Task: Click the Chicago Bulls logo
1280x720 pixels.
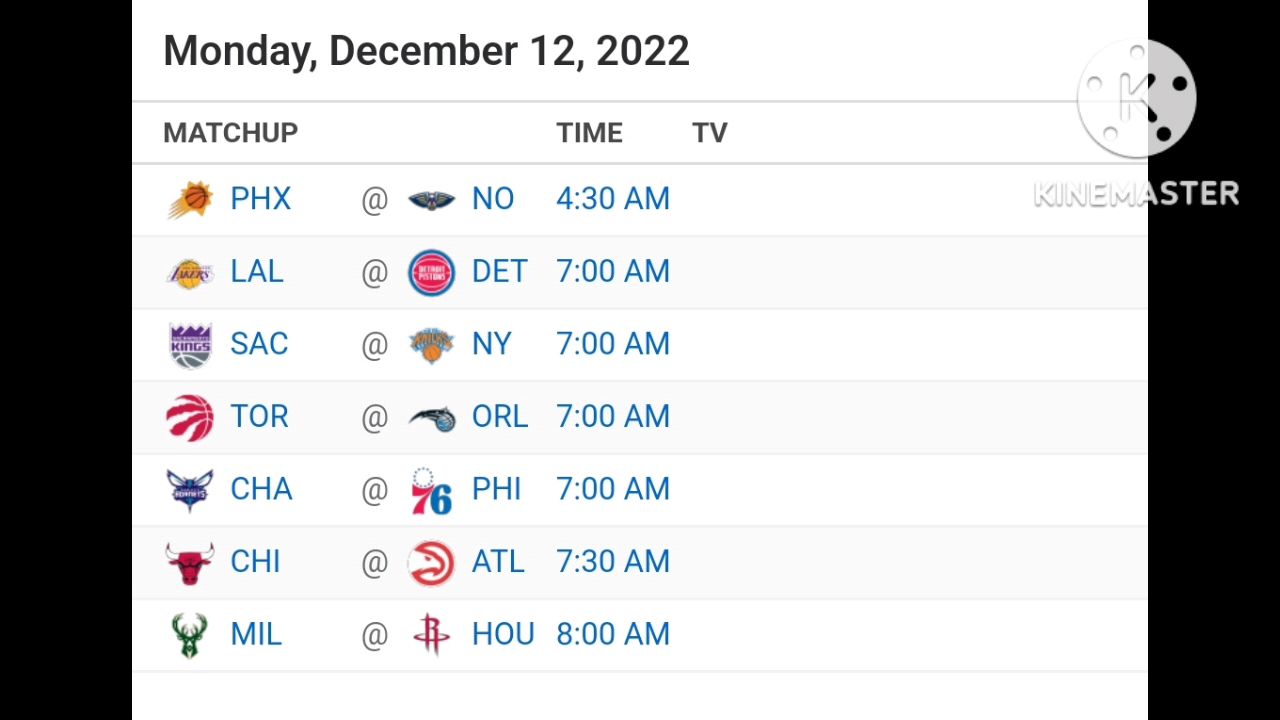Action: 190,563
